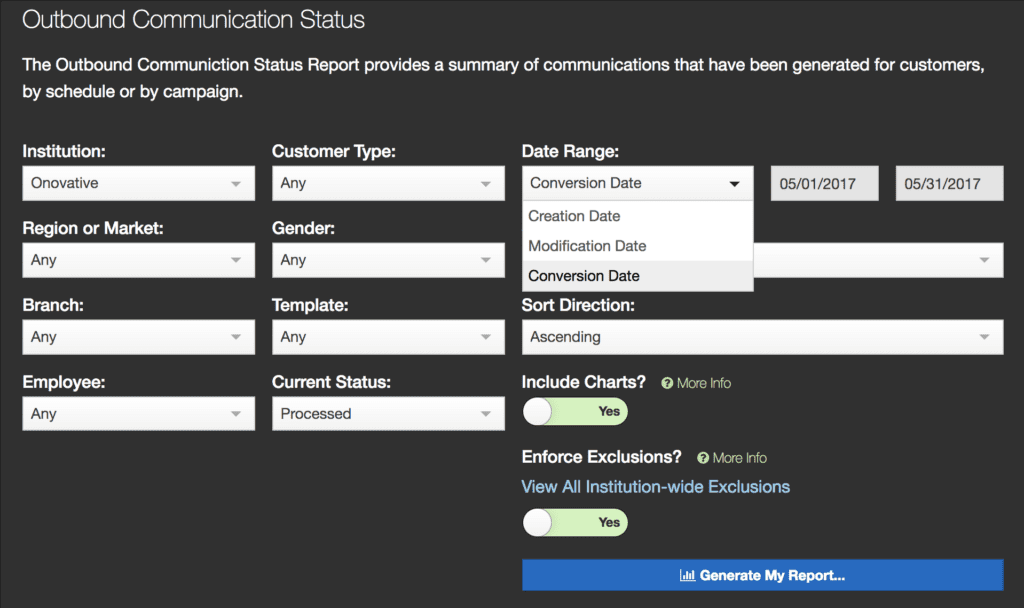Click the question icon beside Enforce Exclusions
This screenshot has width=1024, height=608.
(x=703, y=458)
